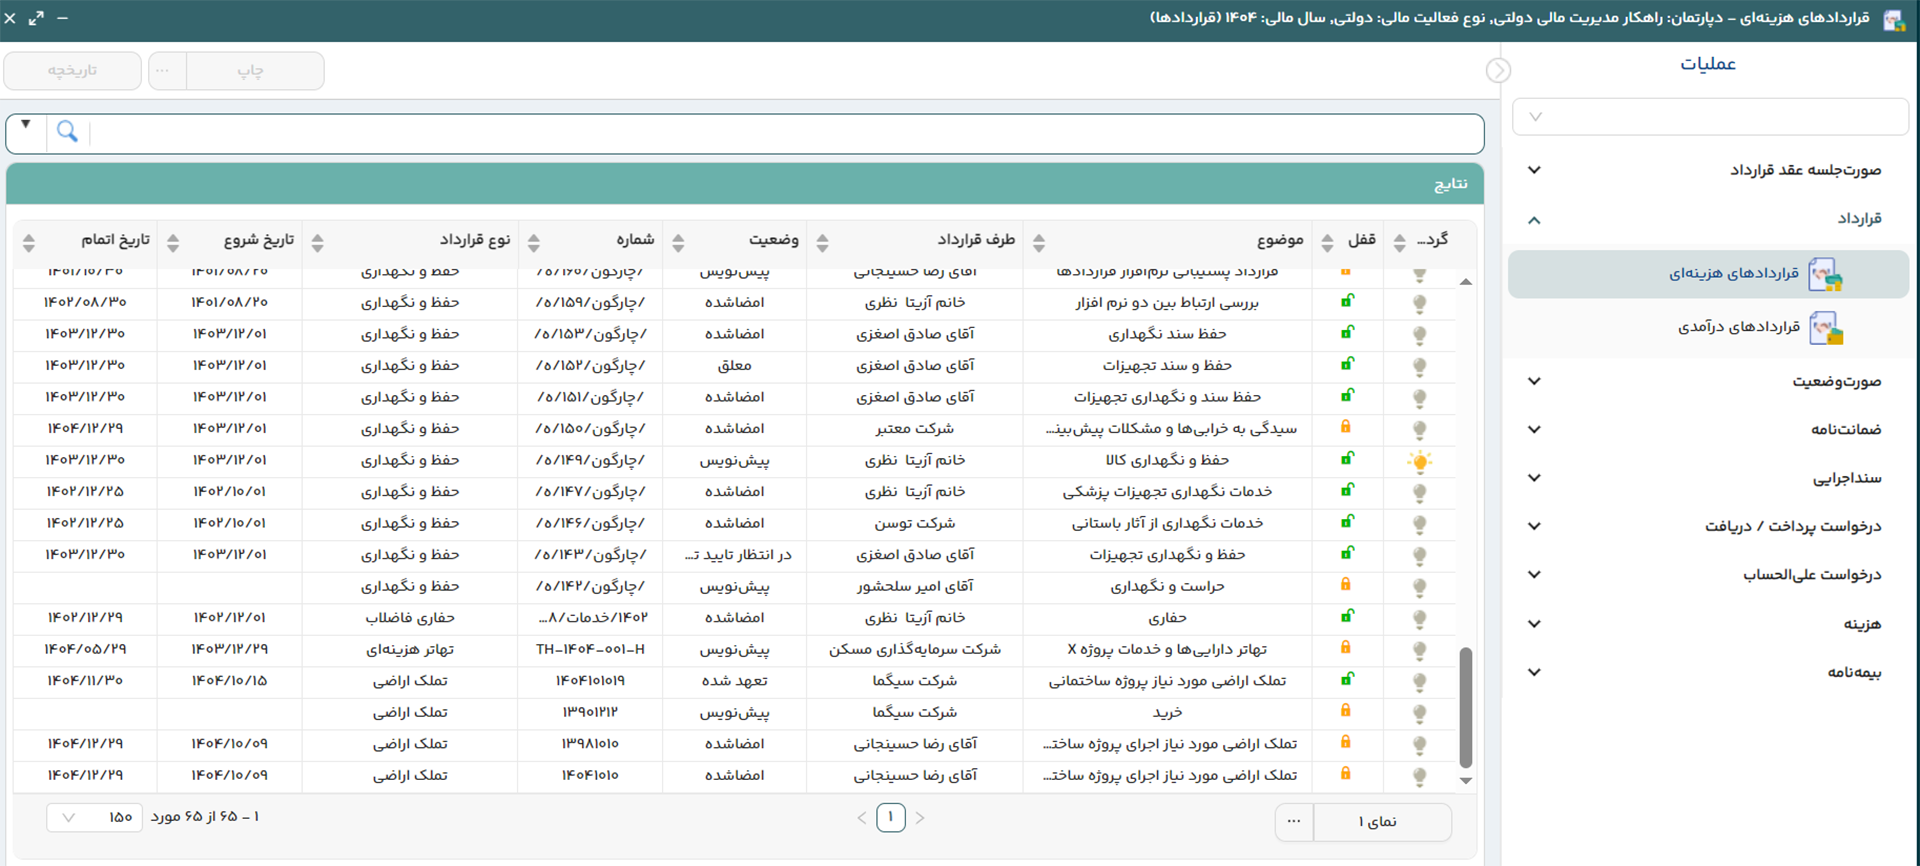The image size is (1920, 866).
Task: Click the search magnifier icon
Action: [x=67, y=131]
